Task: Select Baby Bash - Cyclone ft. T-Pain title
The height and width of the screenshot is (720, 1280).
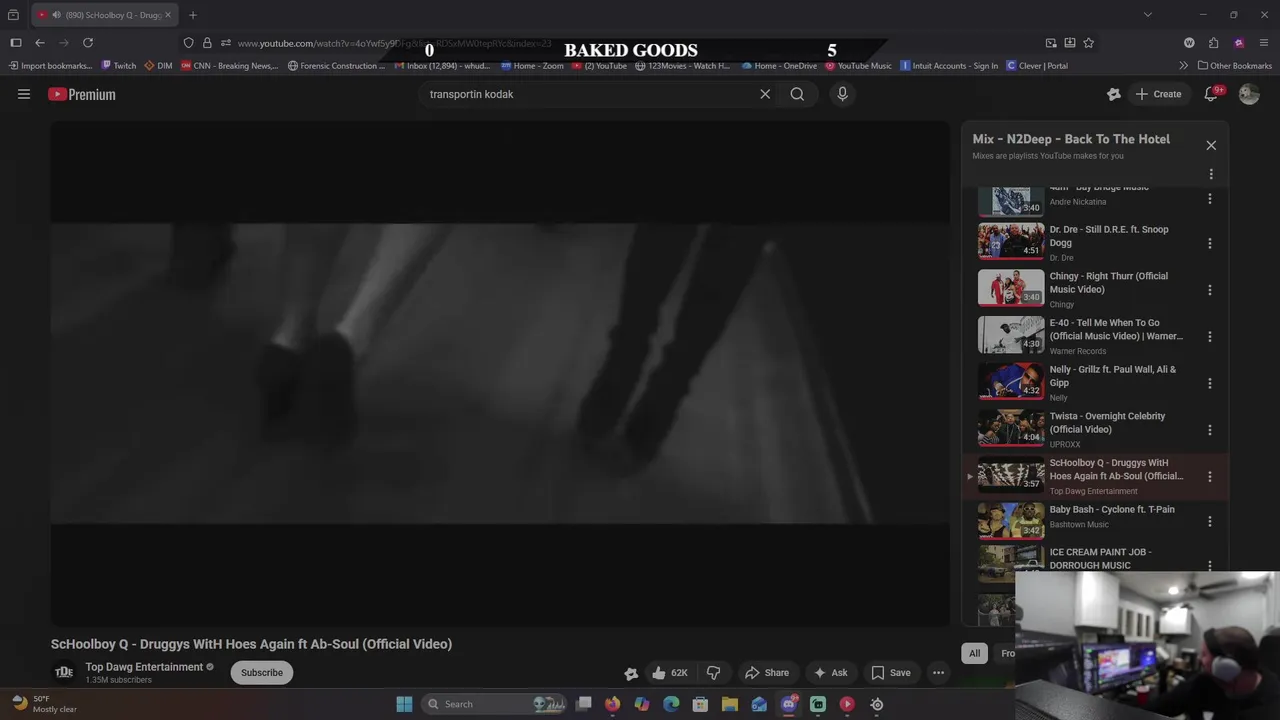Action: tap(1112, 509)
